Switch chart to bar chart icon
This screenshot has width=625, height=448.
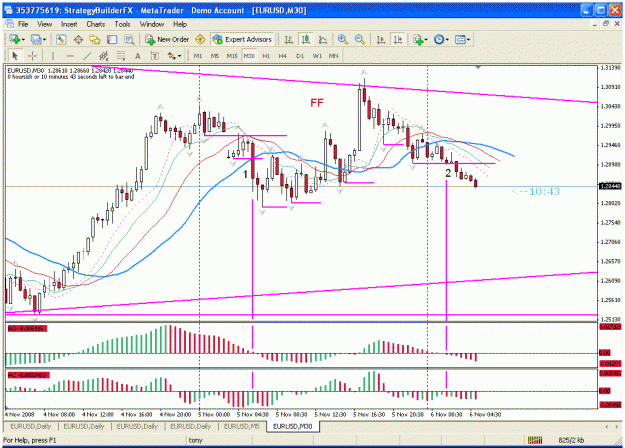click(x=289, y=39)
